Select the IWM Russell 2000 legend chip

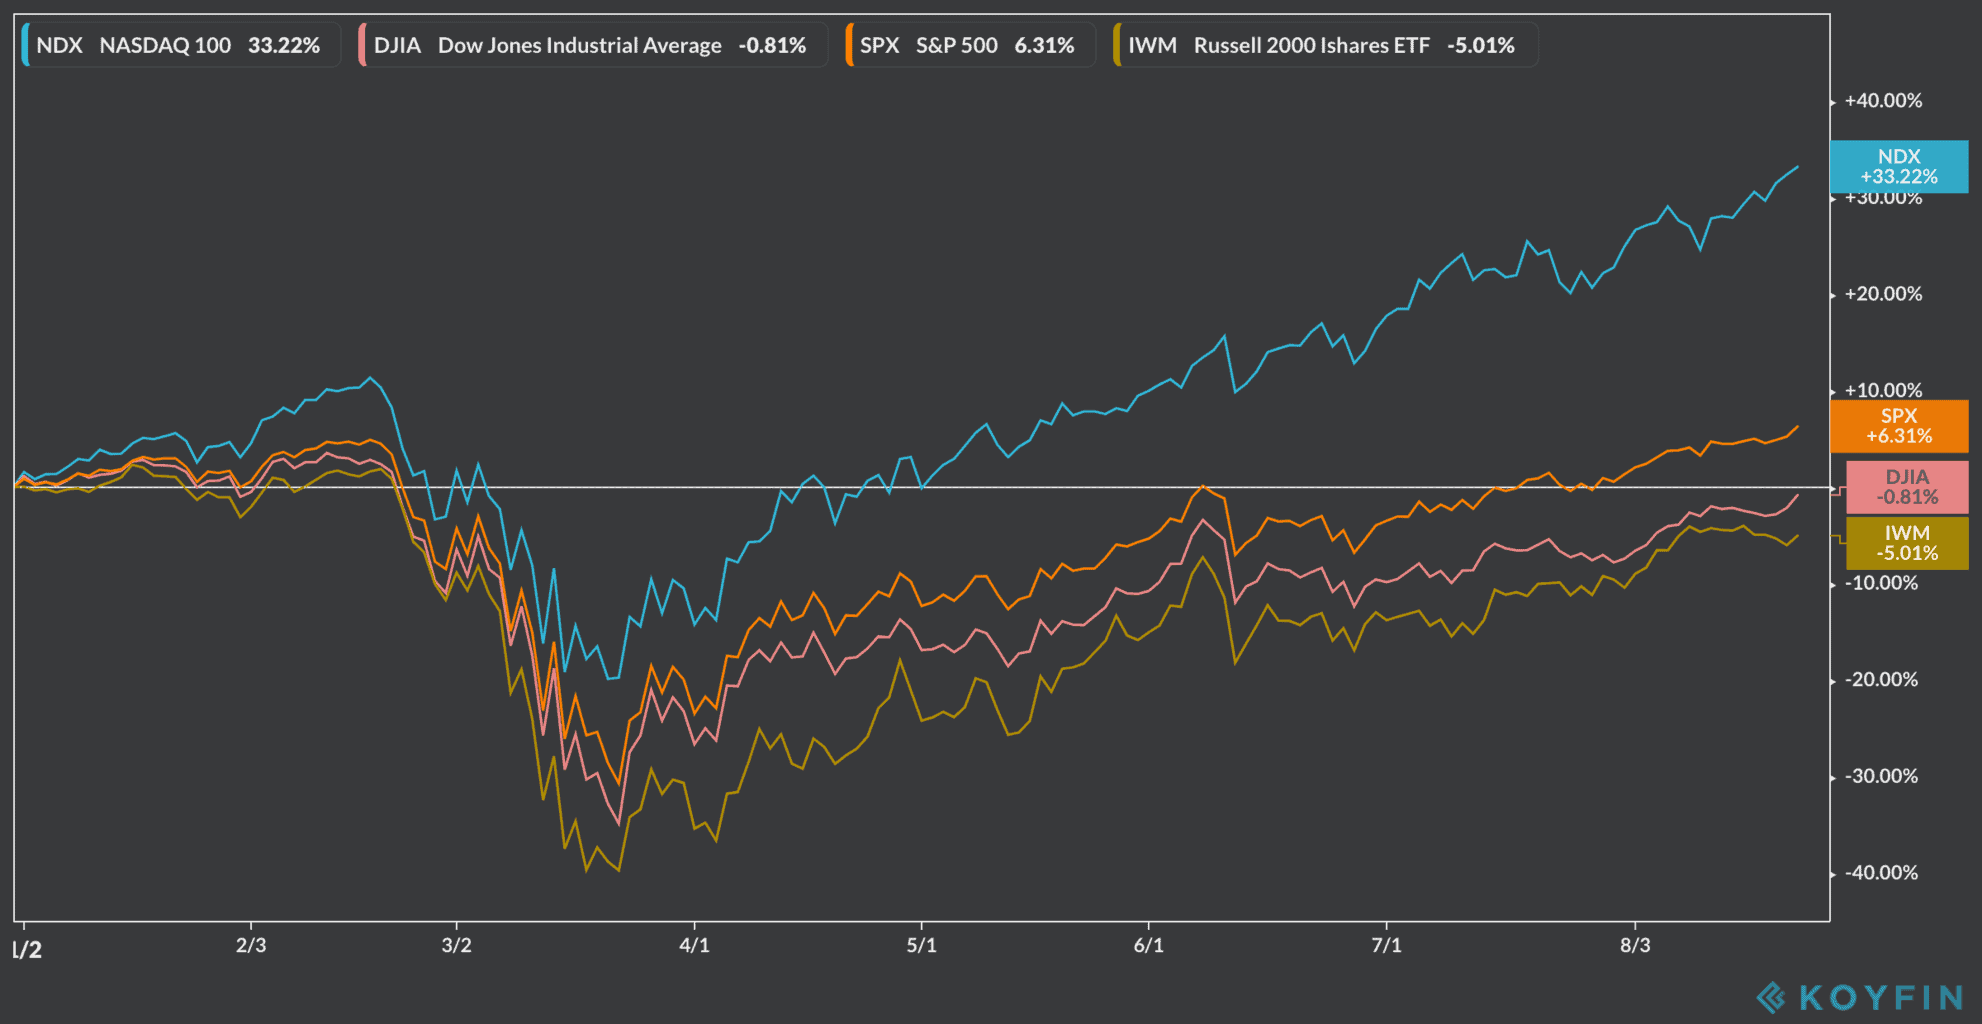pos(1325,45)
